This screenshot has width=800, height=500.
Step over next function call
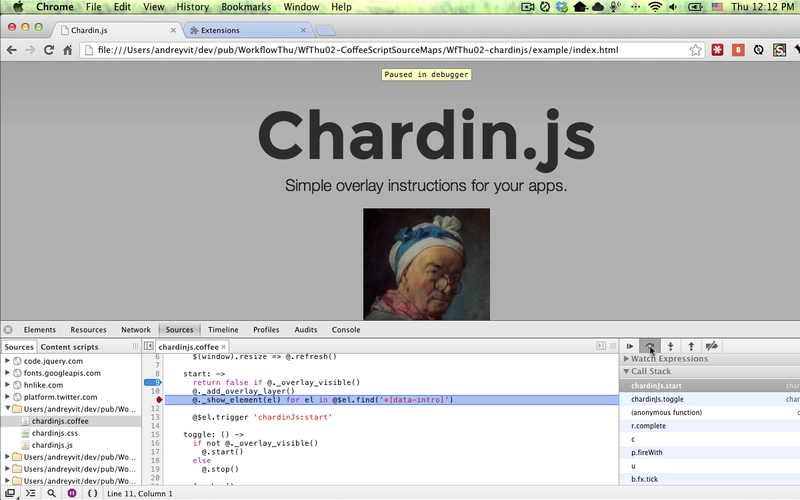coord(650,346)
